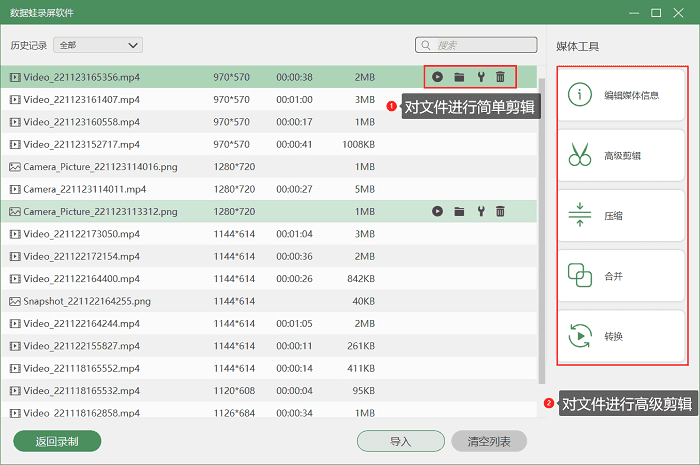
Task: Select Video_221122173050.mp4 in the file list
Action: (68, 234)
